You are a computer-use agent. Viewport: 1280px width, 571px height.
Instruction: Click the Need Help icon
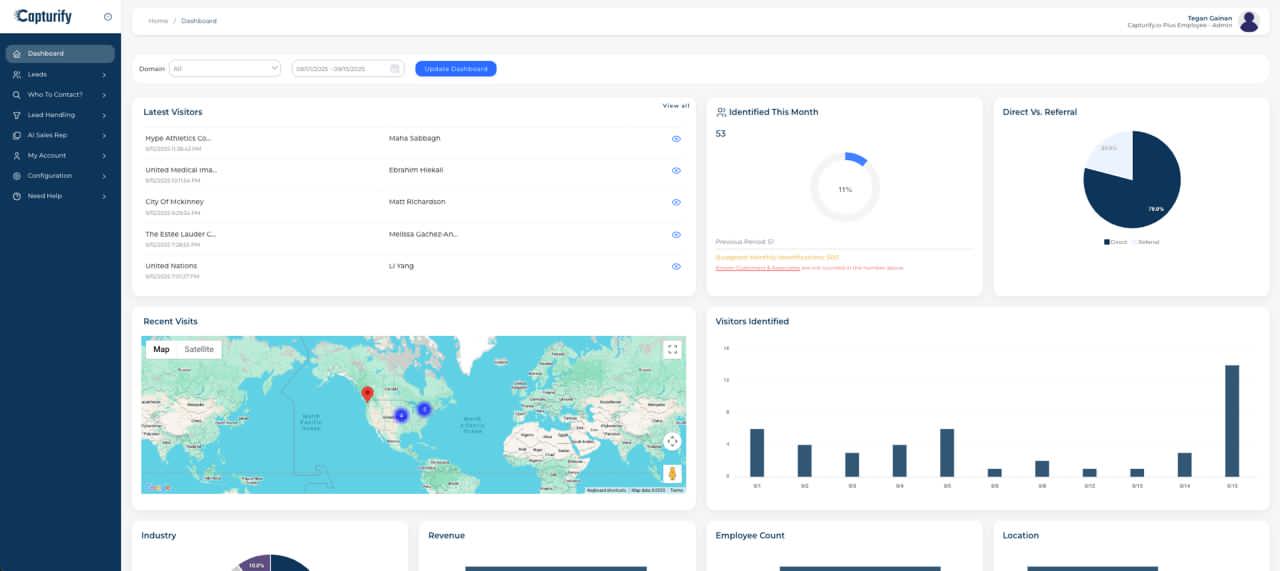point(17,196)
